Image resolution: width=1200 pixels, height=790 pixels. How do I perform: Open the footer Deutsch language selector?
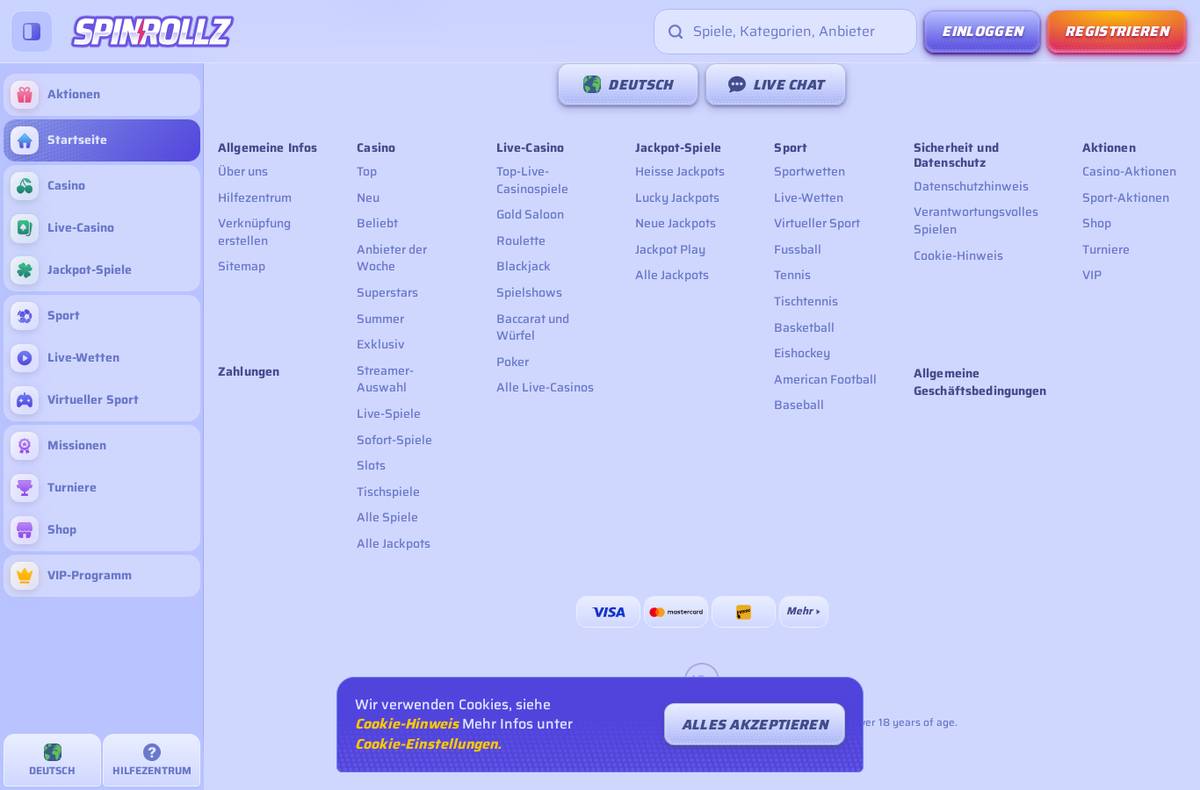(628, 85)
